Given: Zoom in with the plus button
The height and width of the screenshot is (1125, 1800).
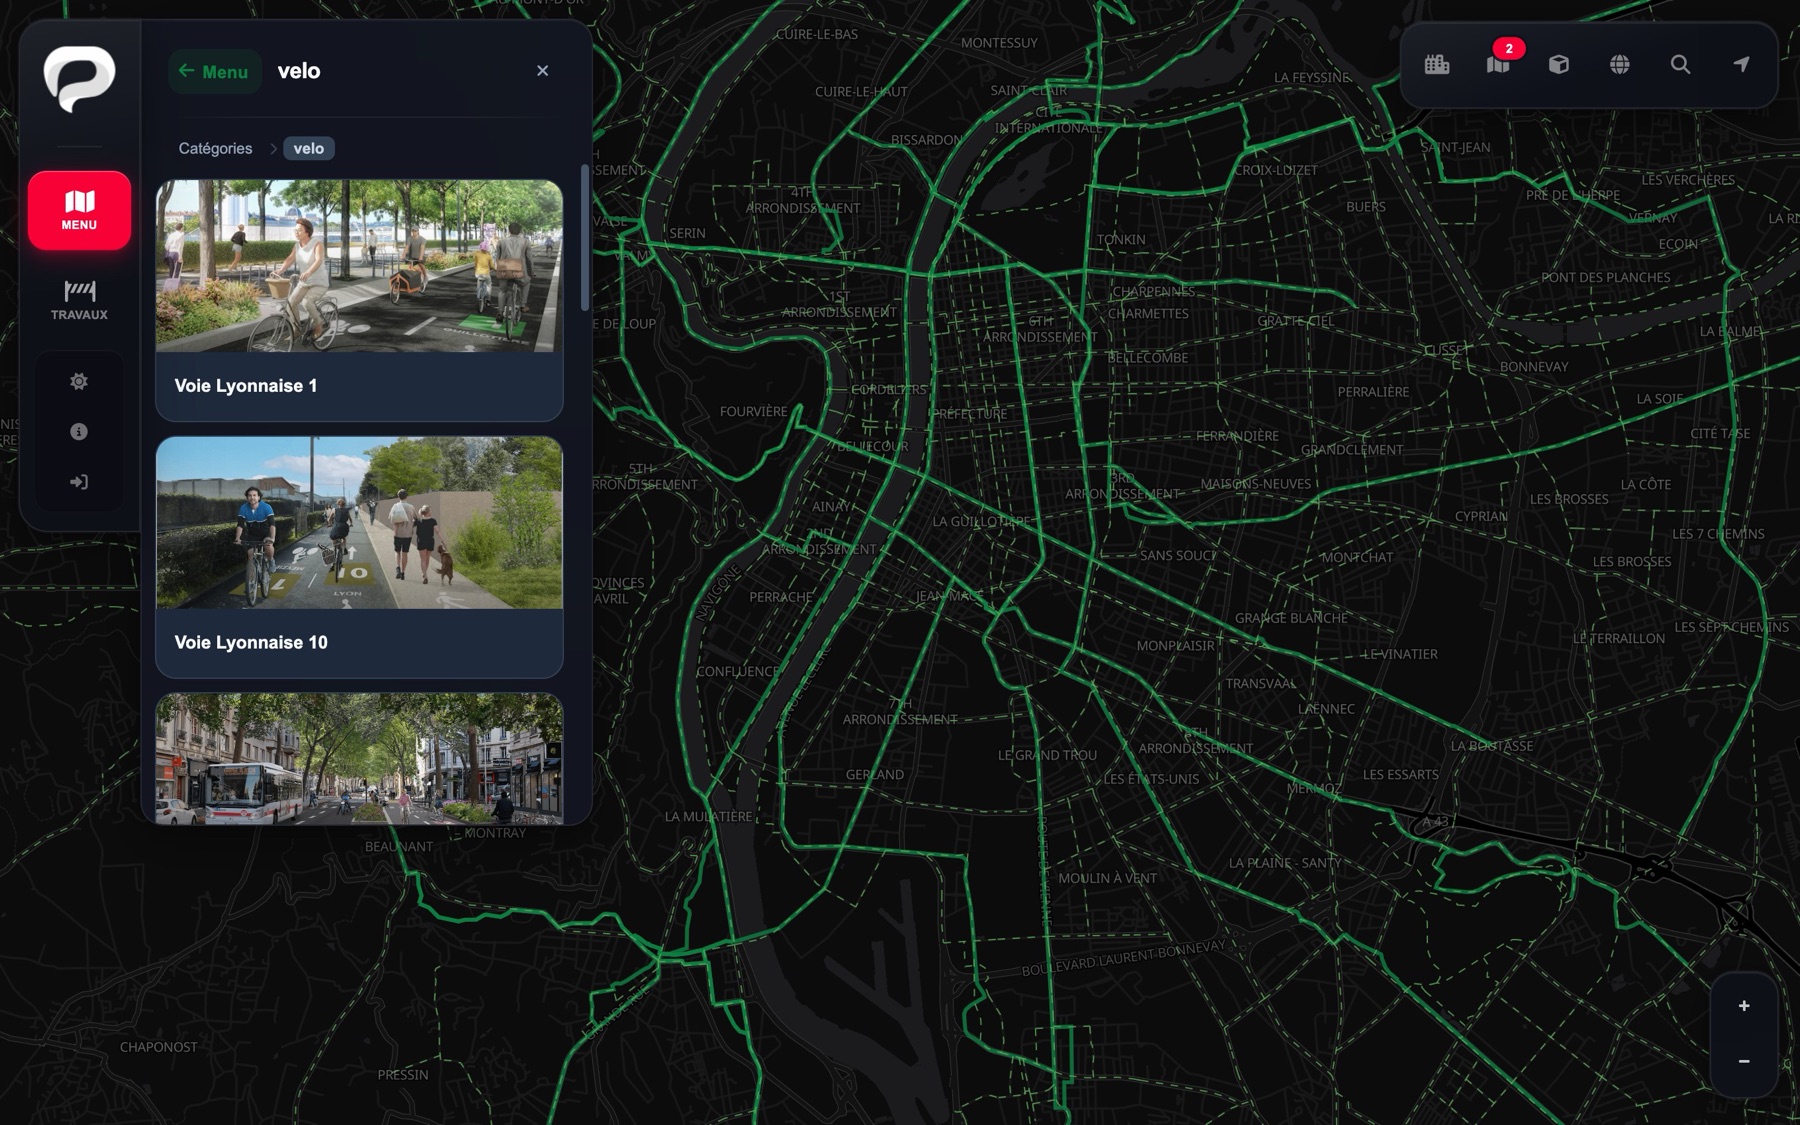Looking at the screenshot, I should click(x=1744, y=1006).
